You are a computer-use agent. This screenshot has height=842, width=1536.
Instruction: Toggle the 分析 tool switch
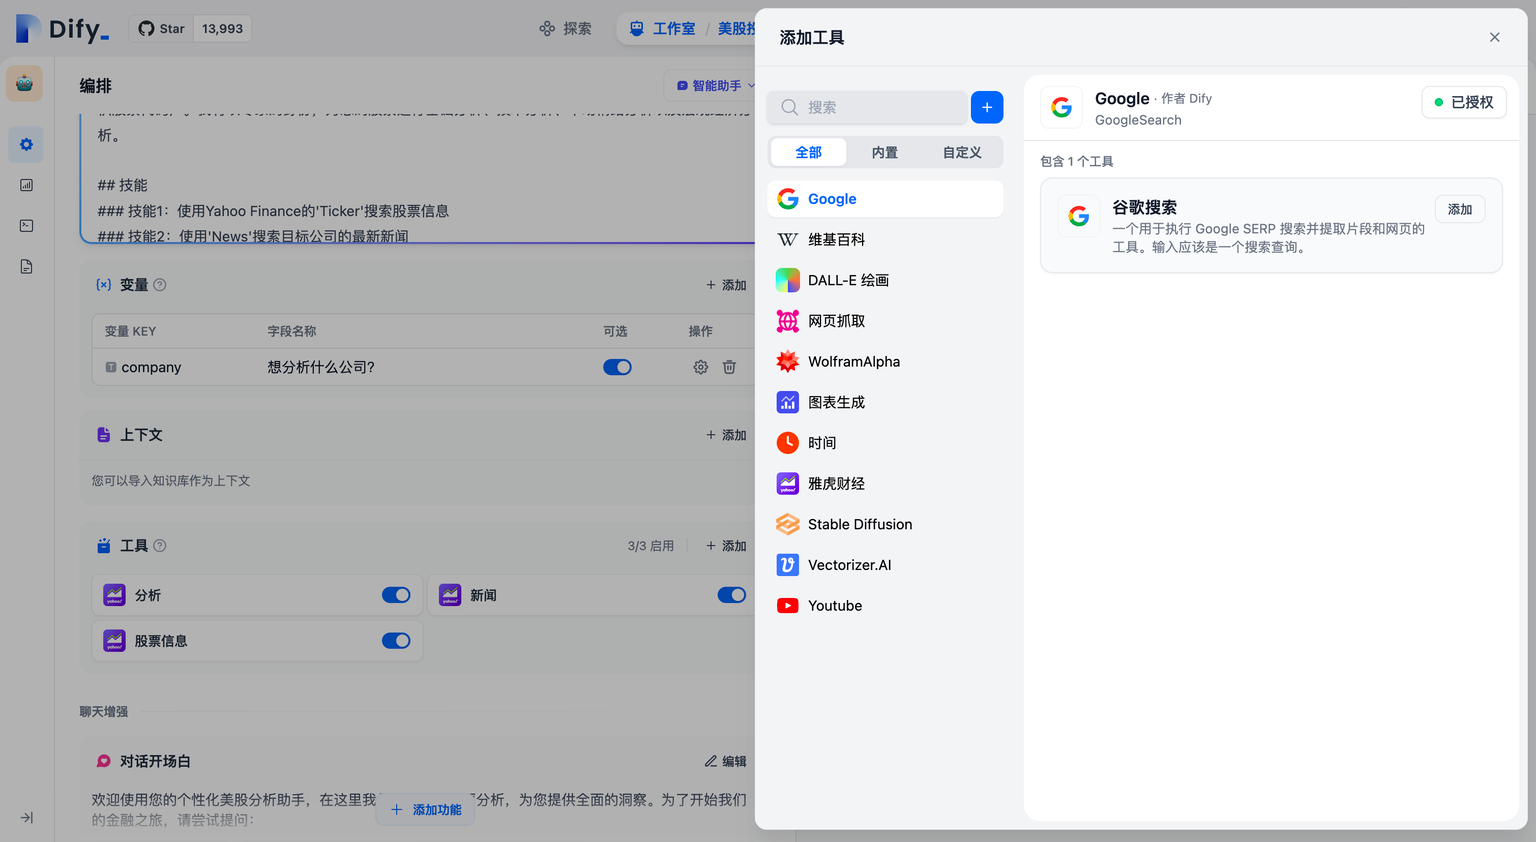pyautogui.click(x=396, y=595)
